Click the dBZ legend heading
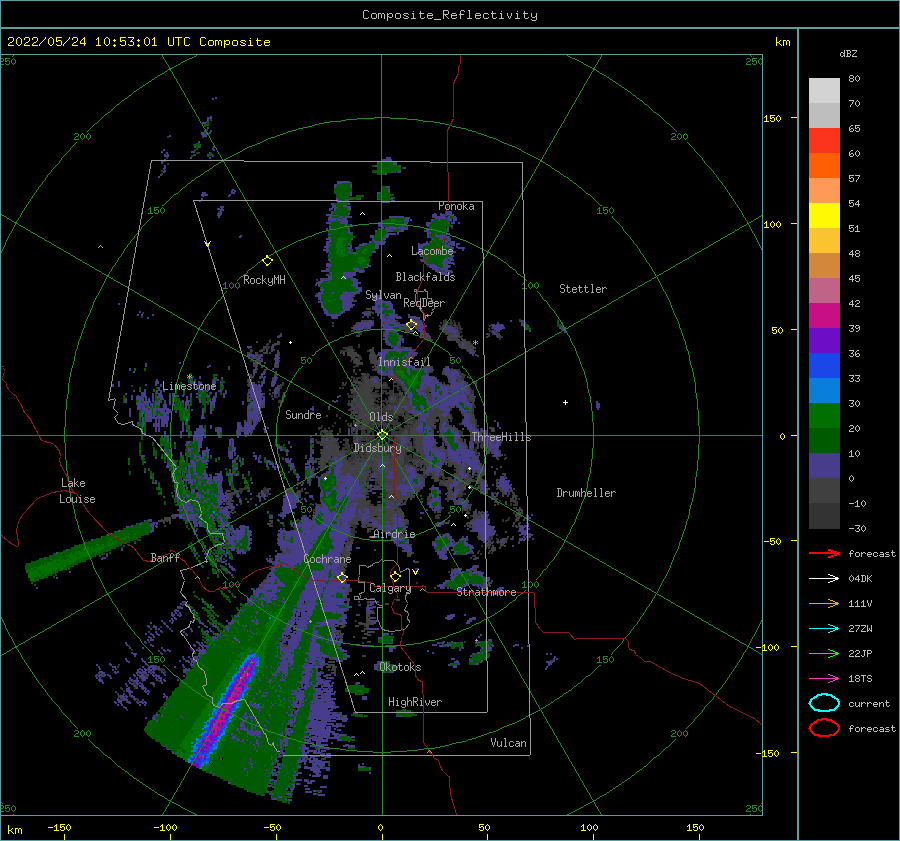Viewport: 900px width, 841px height. pyautogui.click(x=848, y=53)
